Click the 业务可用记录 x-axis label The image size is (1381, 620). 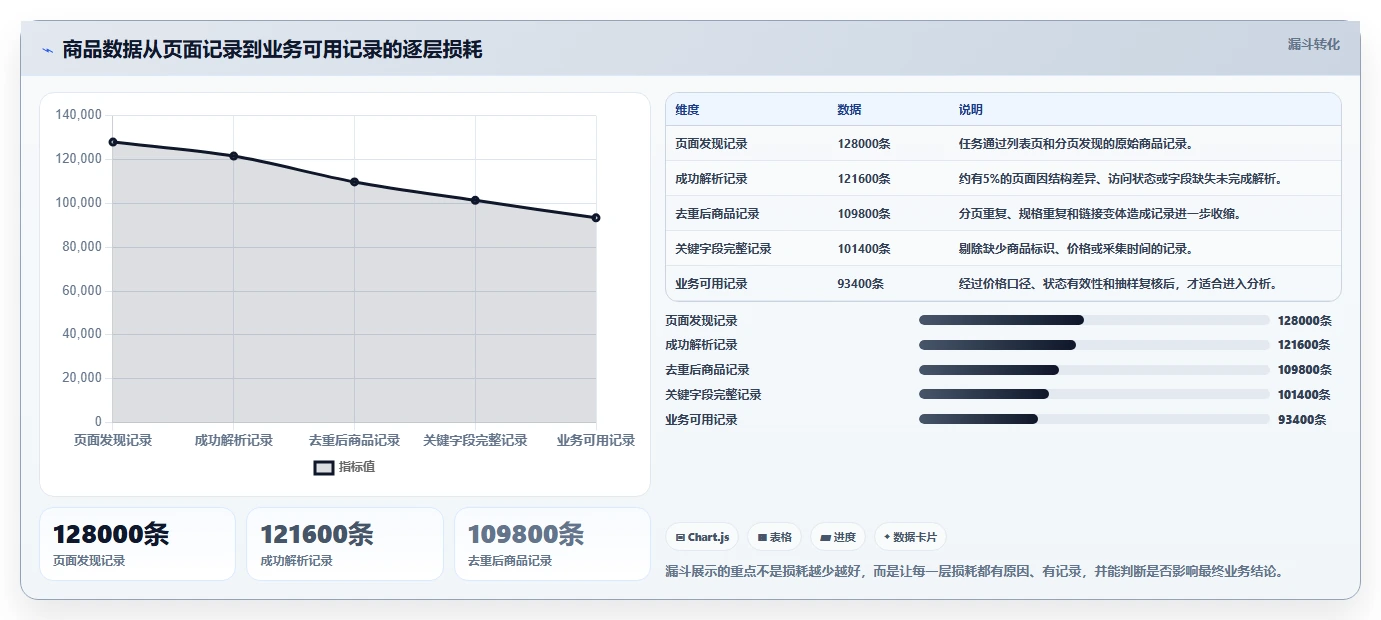click(x=596, y=440)
